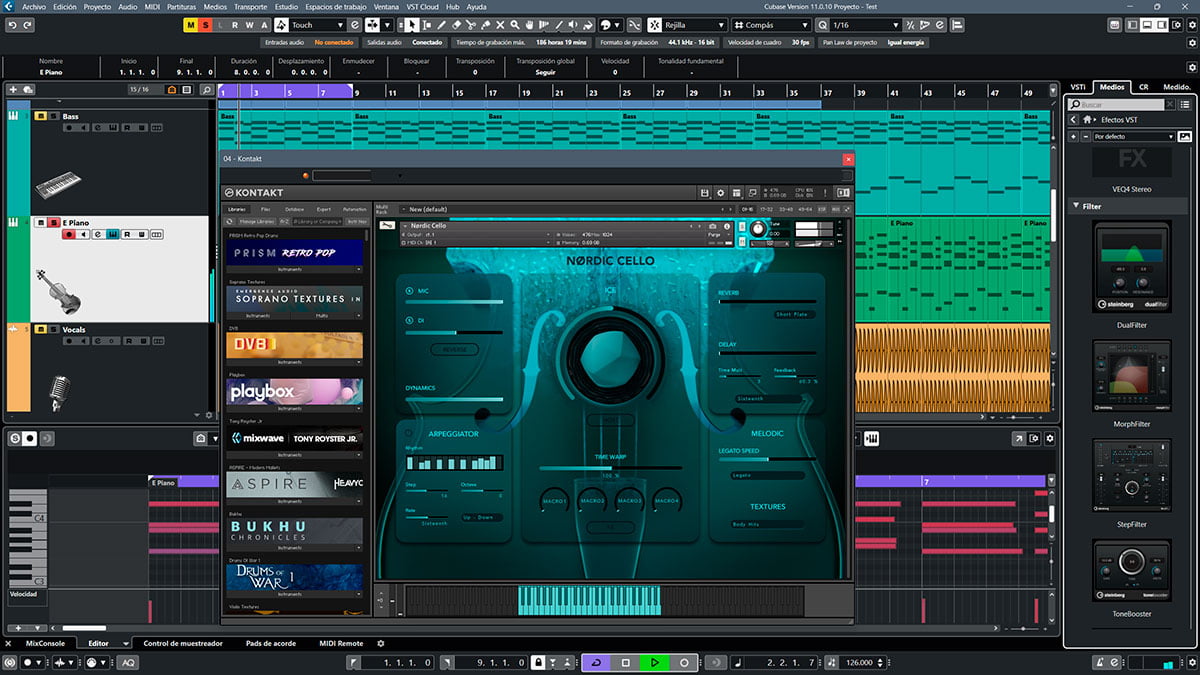Enable record on the E Piano track
Viewport: 1200px width, 675px height.
point(70,235)
